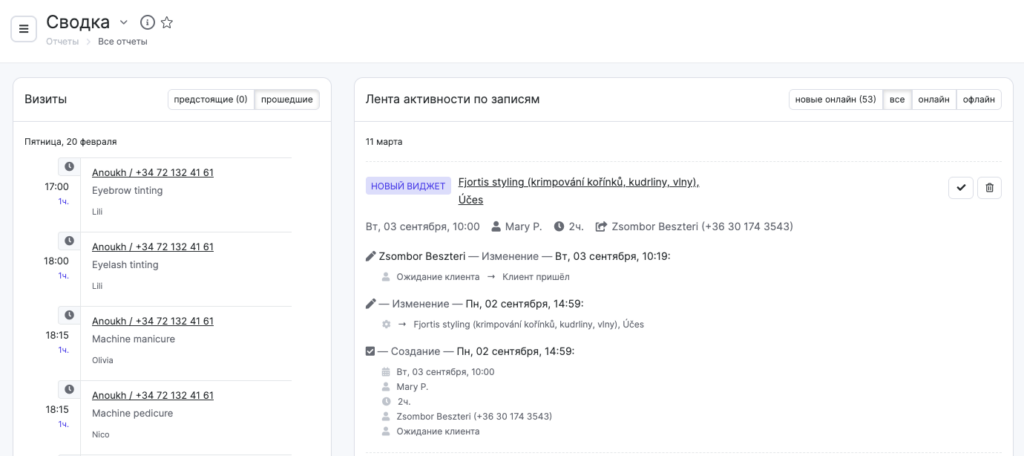This screenshot has height=456, width=1024.
Task: Open Anoukh contact for Eyebrow tinting visit
Action: coord(152,172)
